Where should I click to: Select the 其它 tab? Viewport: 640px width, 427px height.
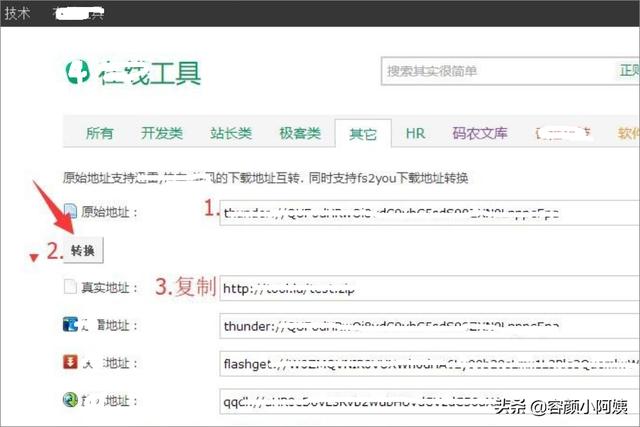pos(362,134)
